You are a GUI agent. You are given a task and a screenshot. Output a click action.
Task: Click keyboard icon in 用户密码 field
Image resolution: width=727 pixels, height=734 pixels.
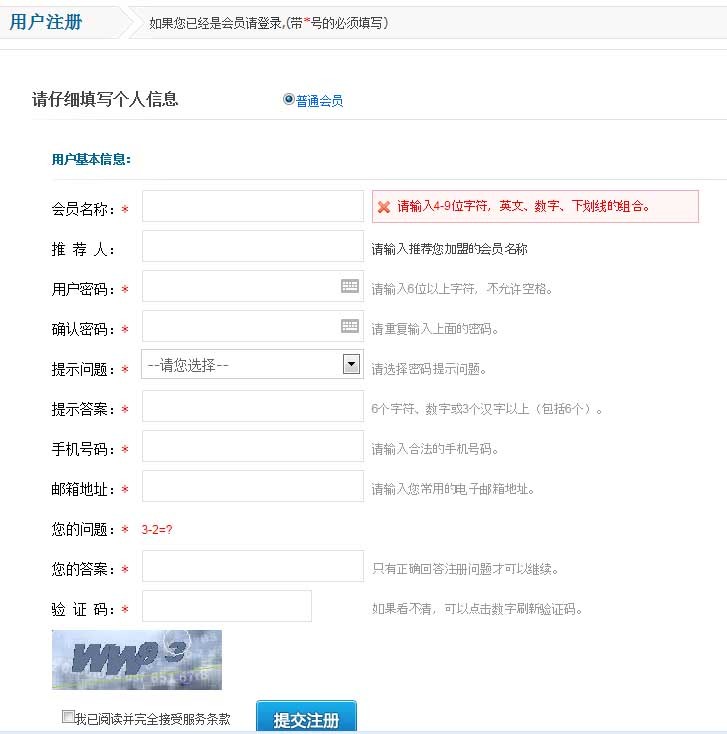(350, 286)
